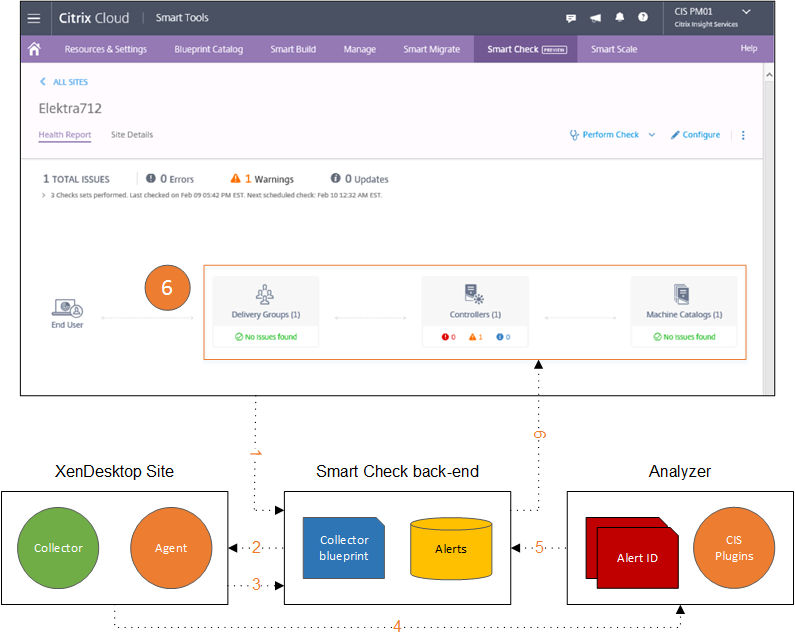
Task: Click No issues found under Delivery Groups
Action: 266,337
